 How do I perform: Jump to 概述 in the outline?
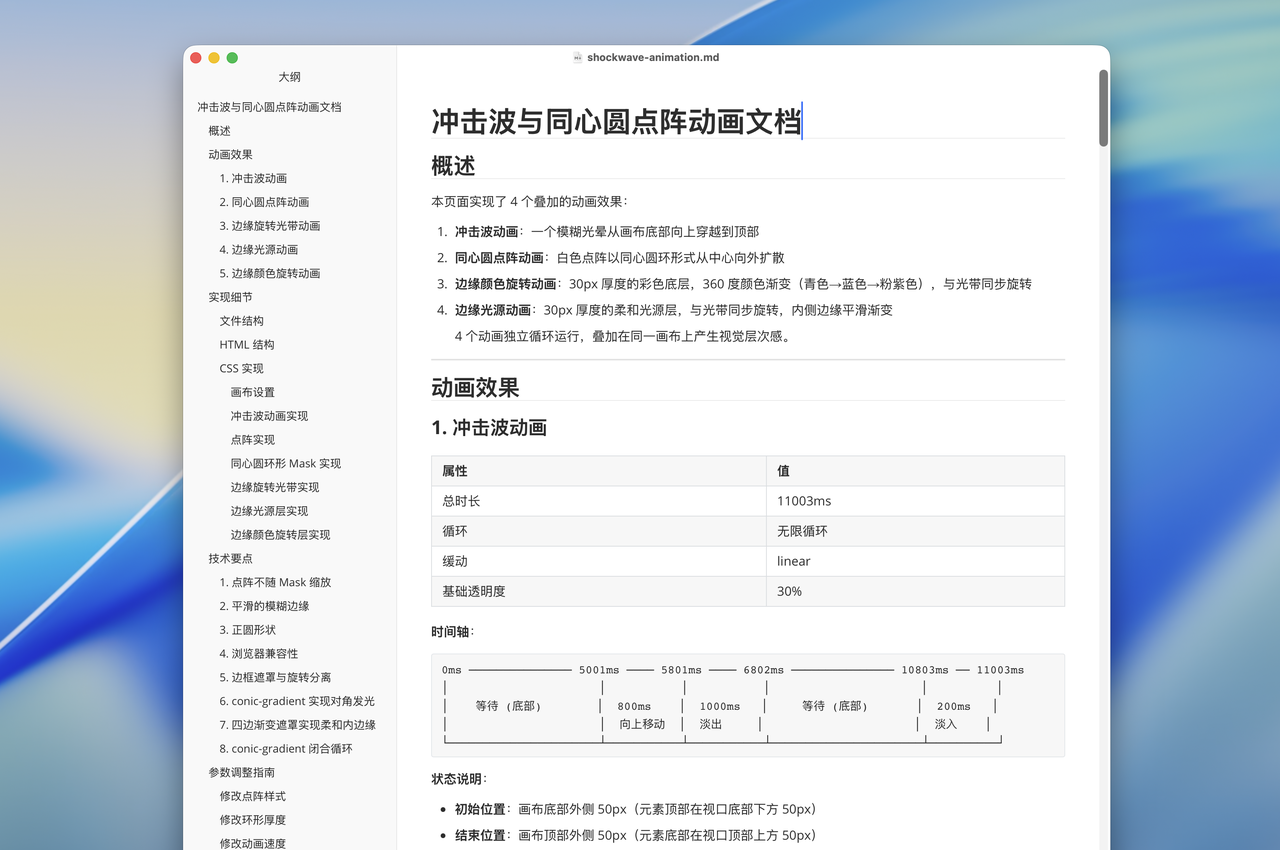pos(219,131)
